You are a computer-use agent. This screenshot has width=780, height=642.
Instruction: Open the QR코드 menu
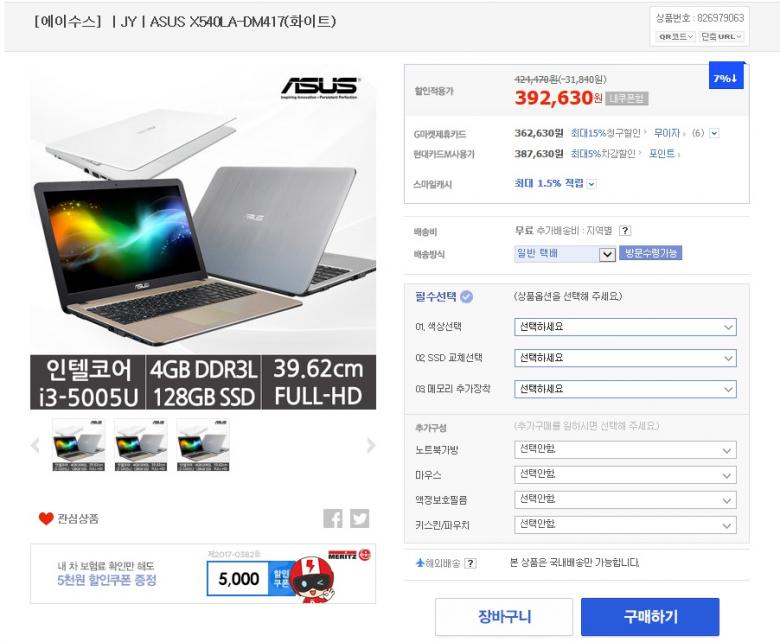(676, 36)
